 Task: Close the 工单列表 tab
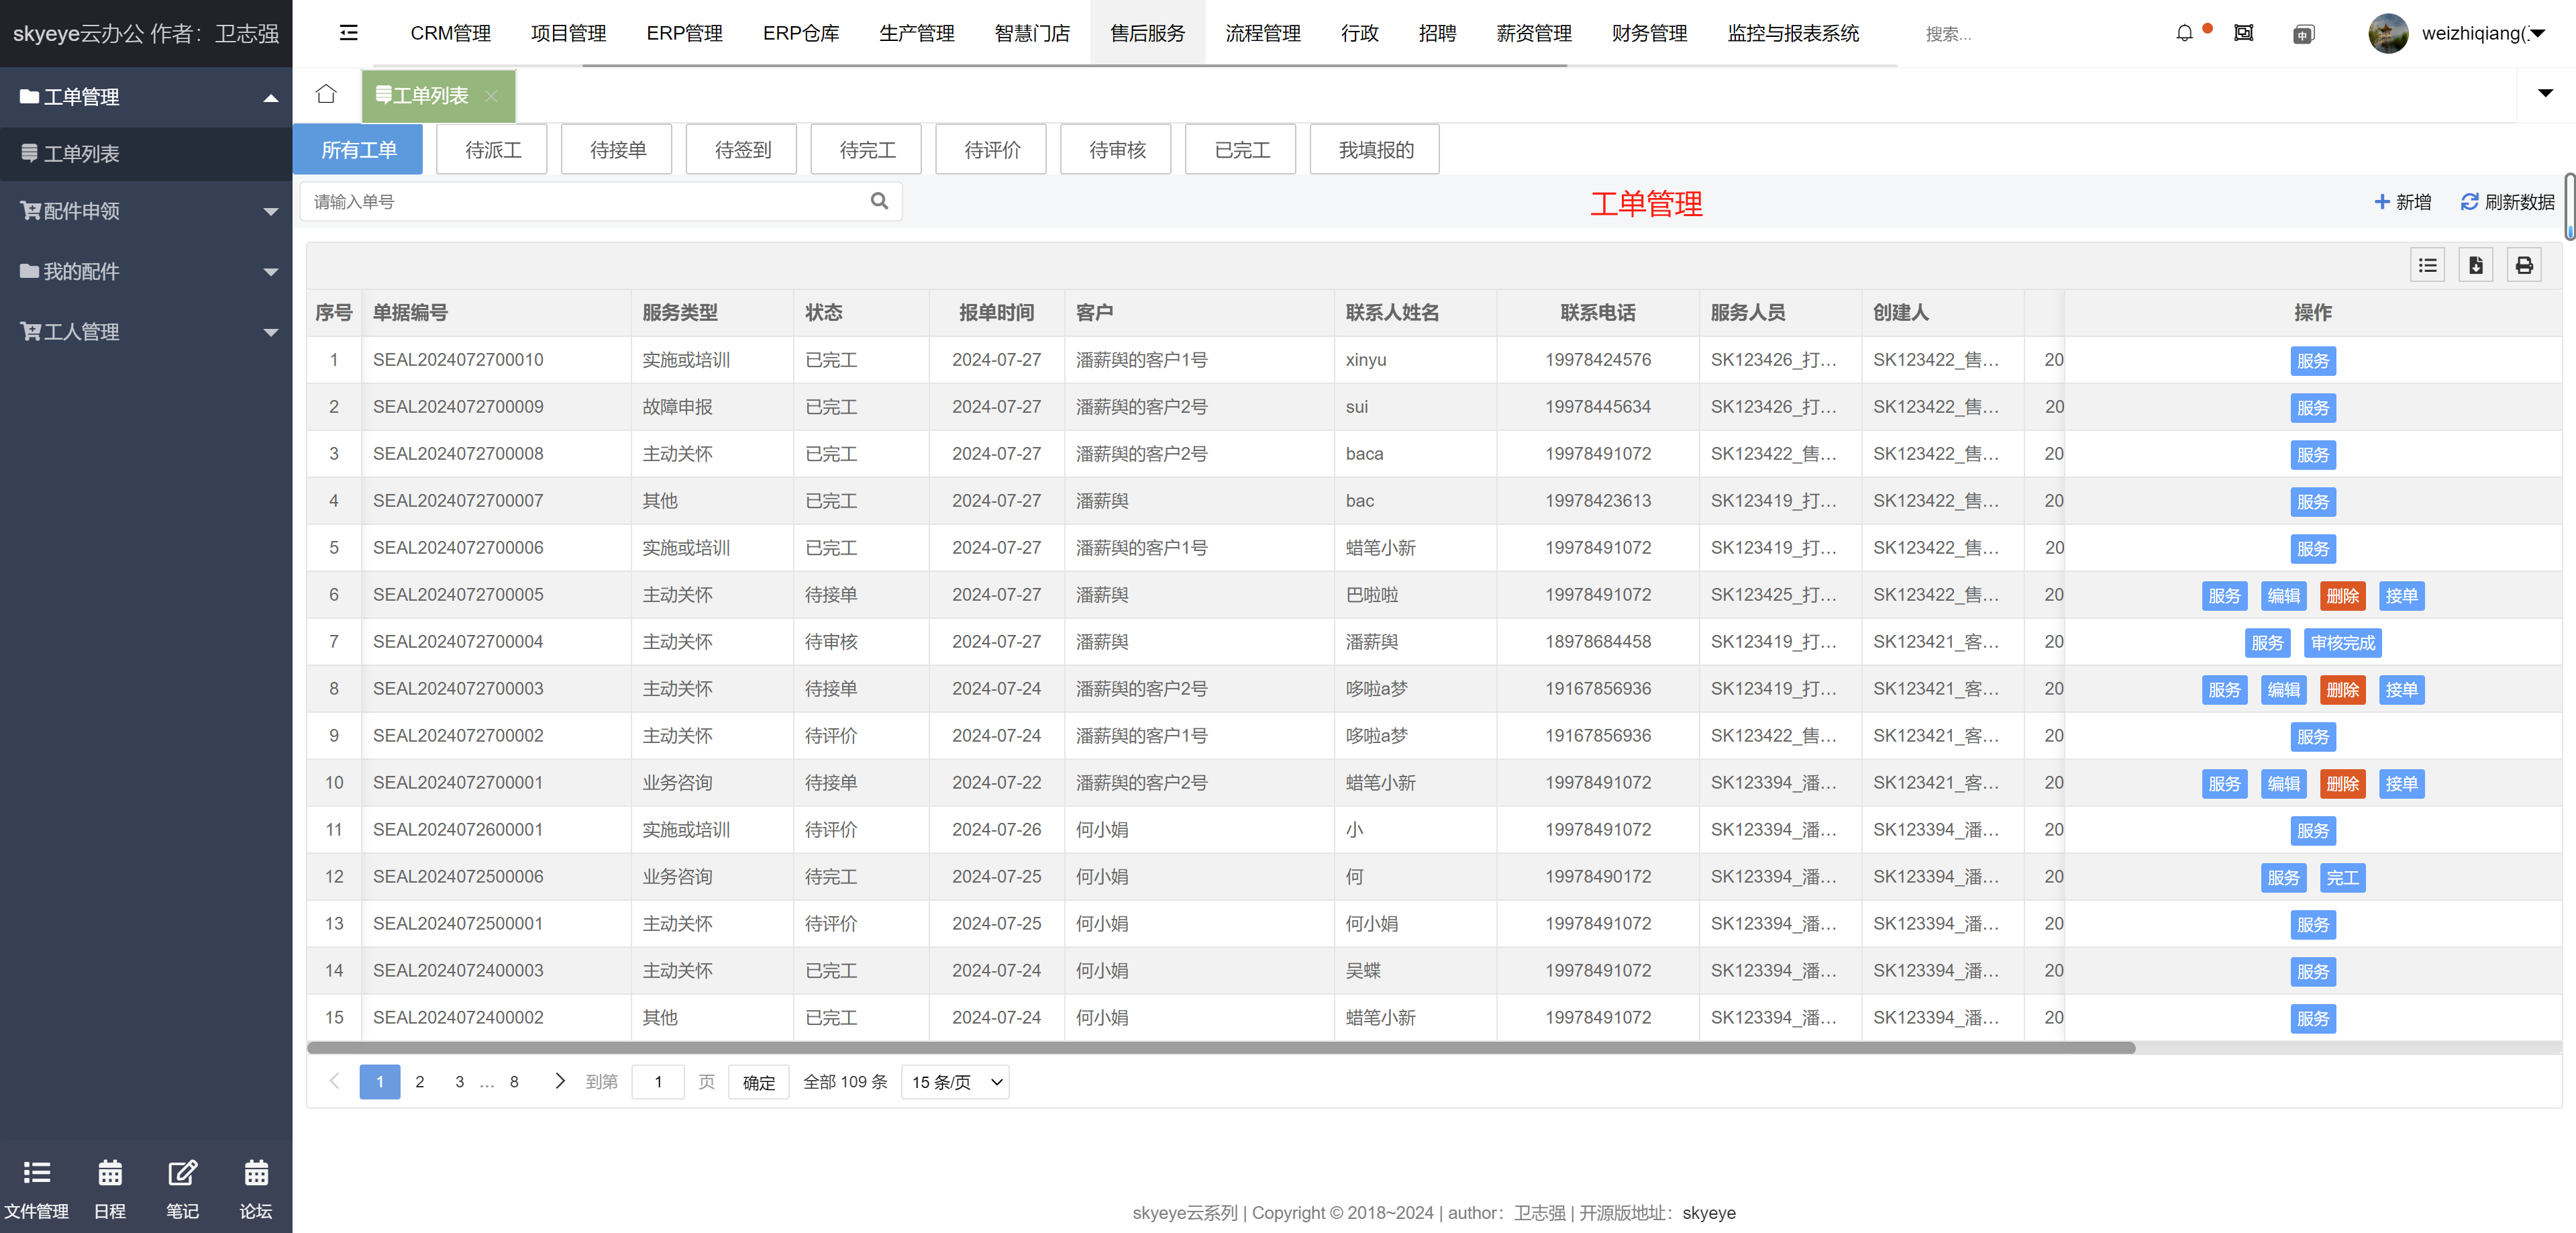point(491,96)
